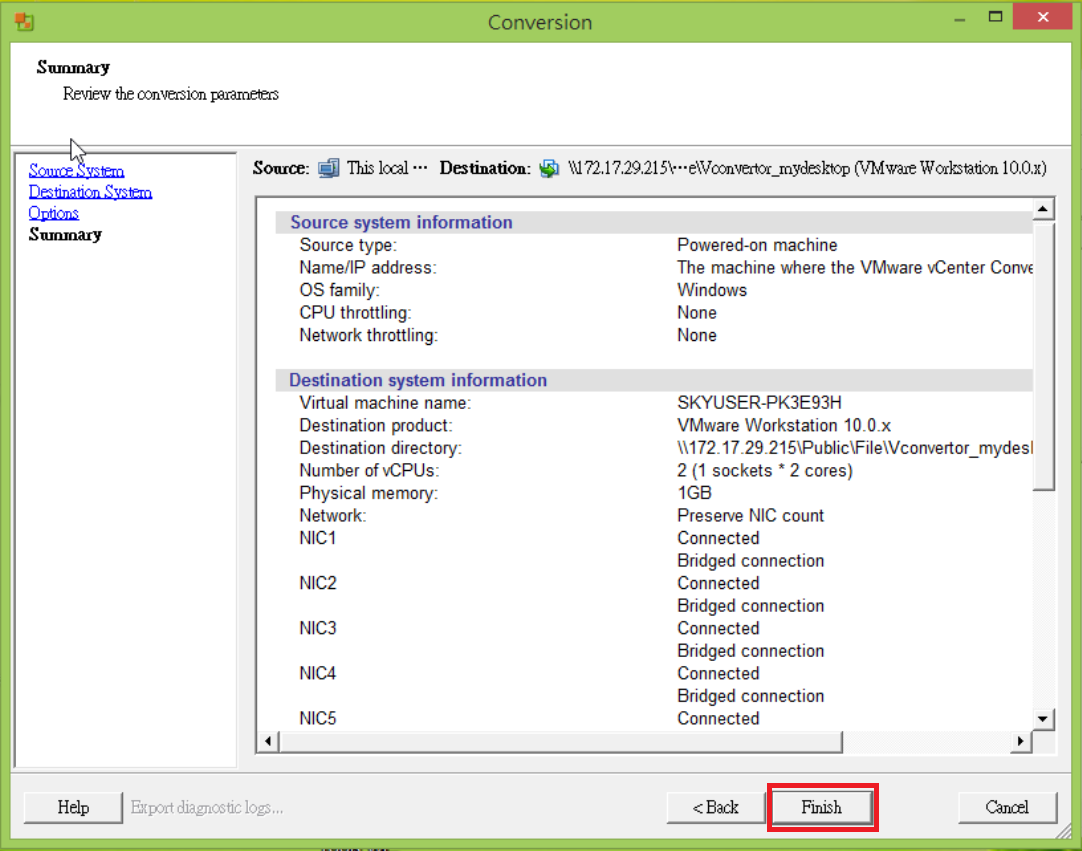The width and height of the screenshot is (1082, 851).
Task: Click the Destination system information header
Action: click(417, 380)
